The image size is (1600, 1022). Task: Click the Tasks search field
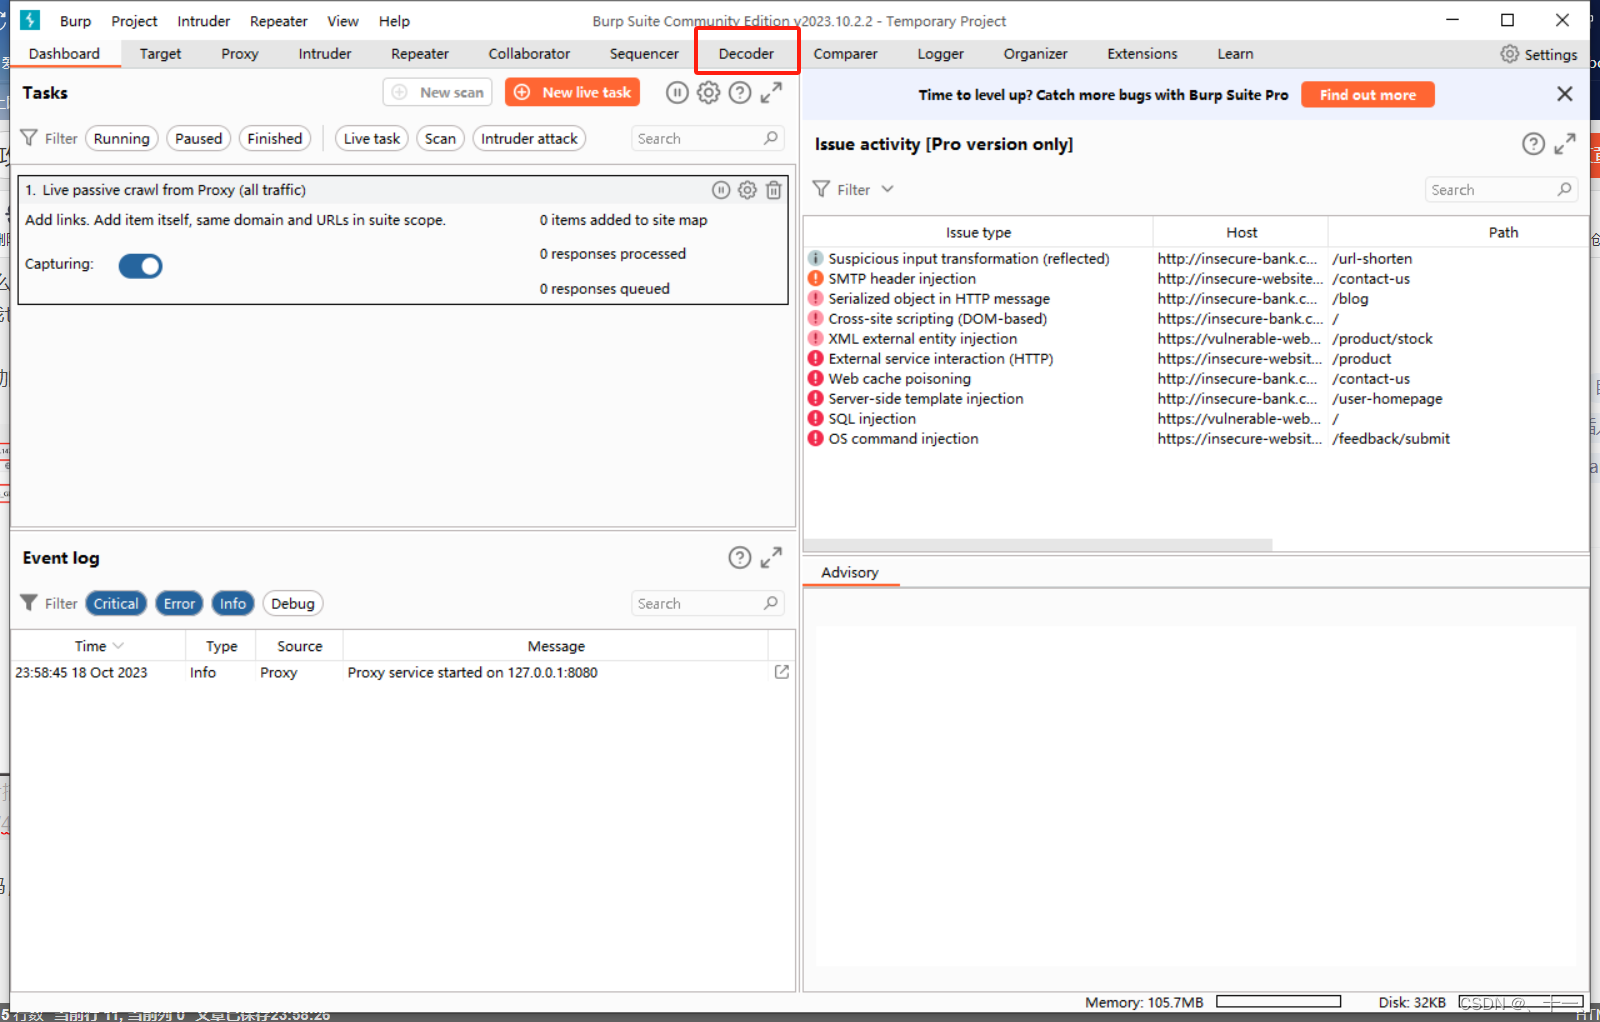707,139
